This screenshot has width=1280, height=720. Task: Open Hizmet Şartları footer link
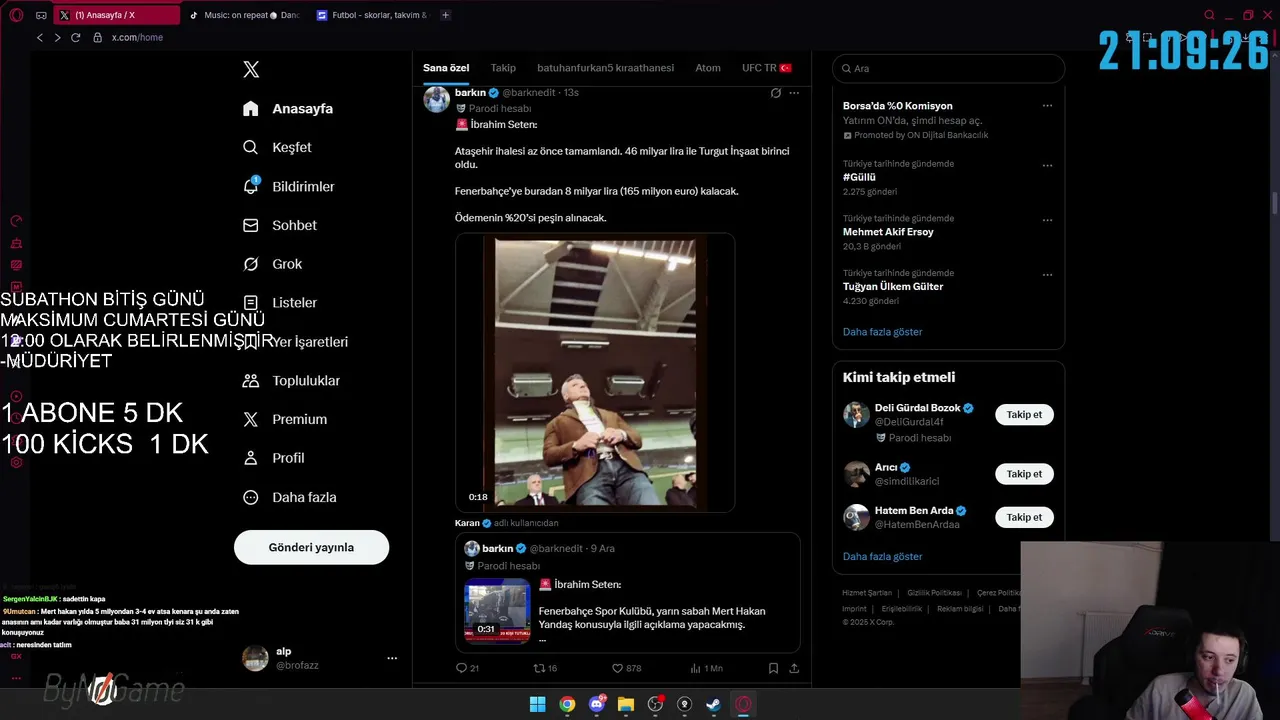click(866, 593)
